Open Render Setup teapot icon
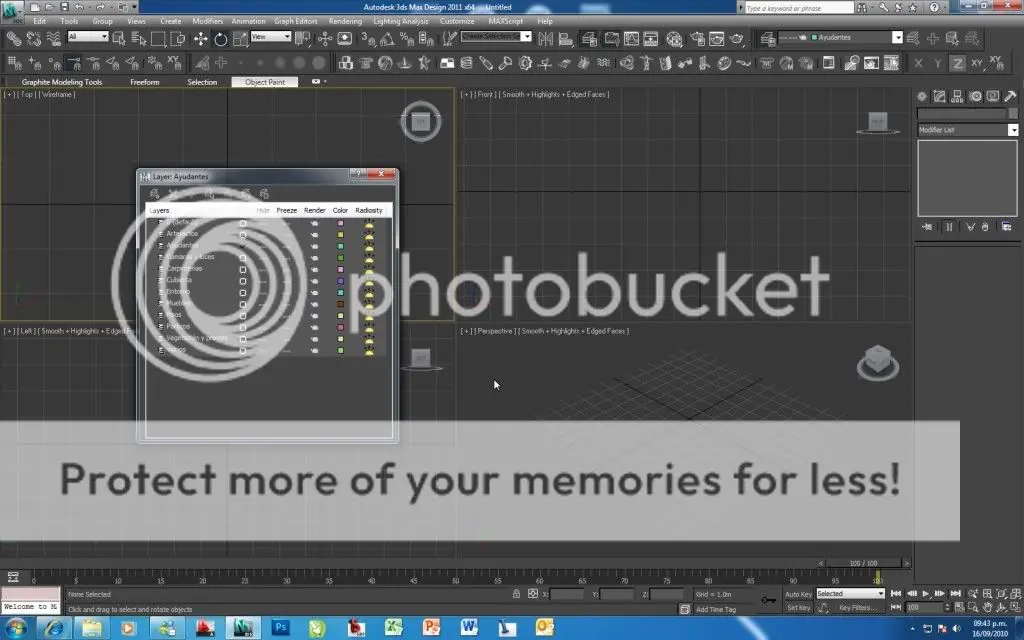This screenshot has width=1024, height=640. point(697,39)
